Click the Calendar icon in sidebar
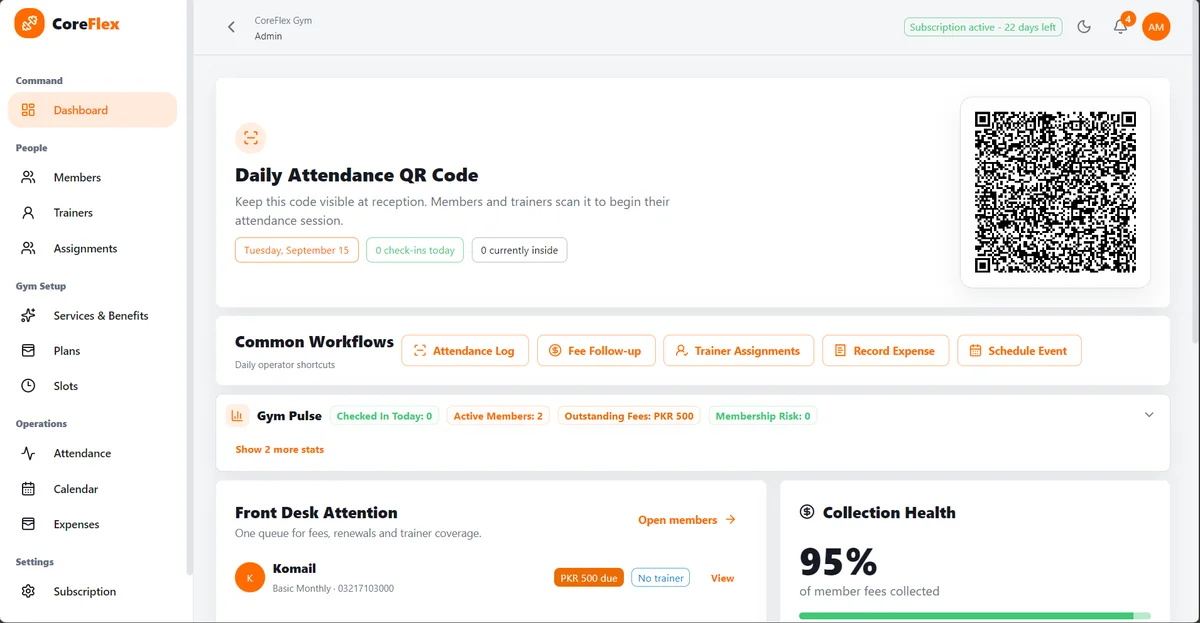The height and width of the screenshot is (623, 1200). (x=28, y=489)
